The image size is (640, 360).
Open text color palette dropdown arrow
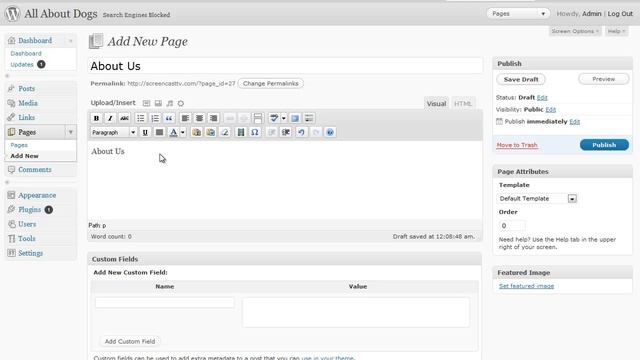(183, 132)
